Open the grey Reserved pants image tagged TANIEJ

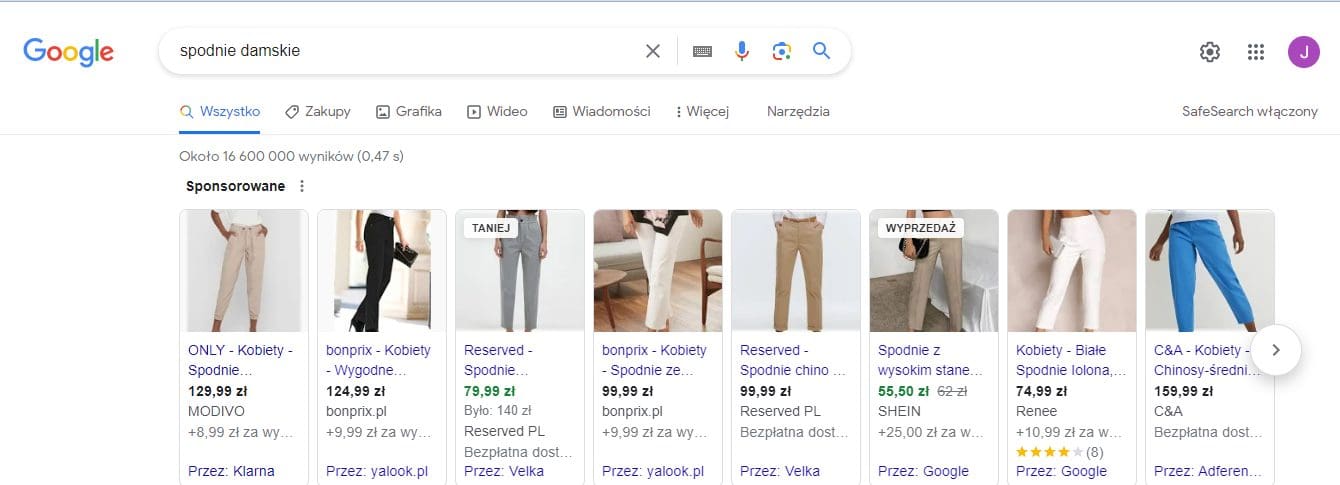click(x=520, y=271)
